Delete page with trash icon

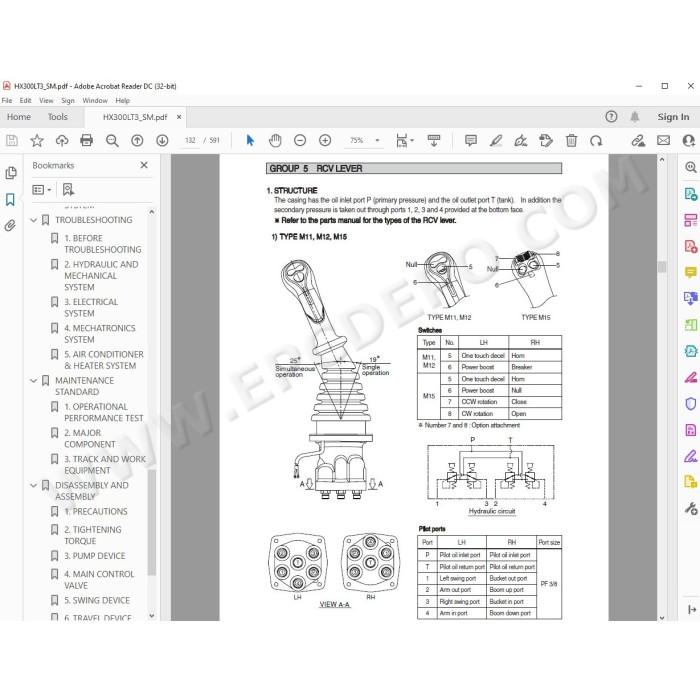571,141
